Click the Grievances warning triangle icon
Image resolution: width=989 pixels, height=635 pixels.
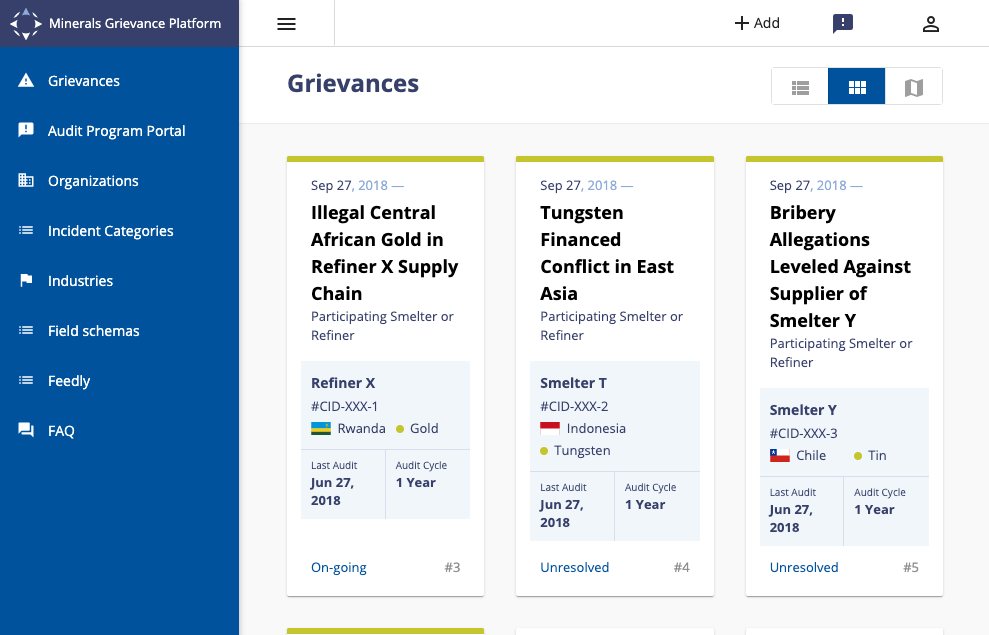[x=26, y=81]
